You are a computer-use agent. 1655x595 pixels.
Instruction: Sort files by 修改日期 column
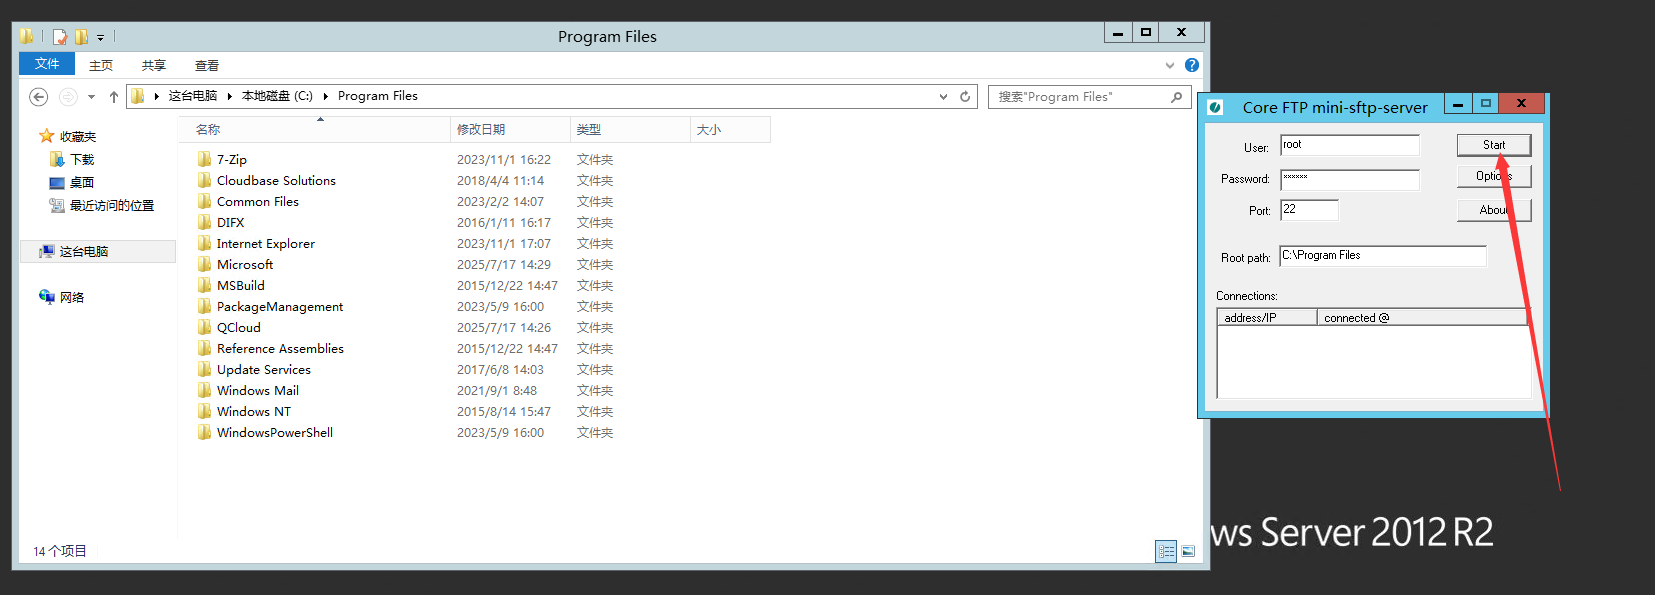click(510, 130)
